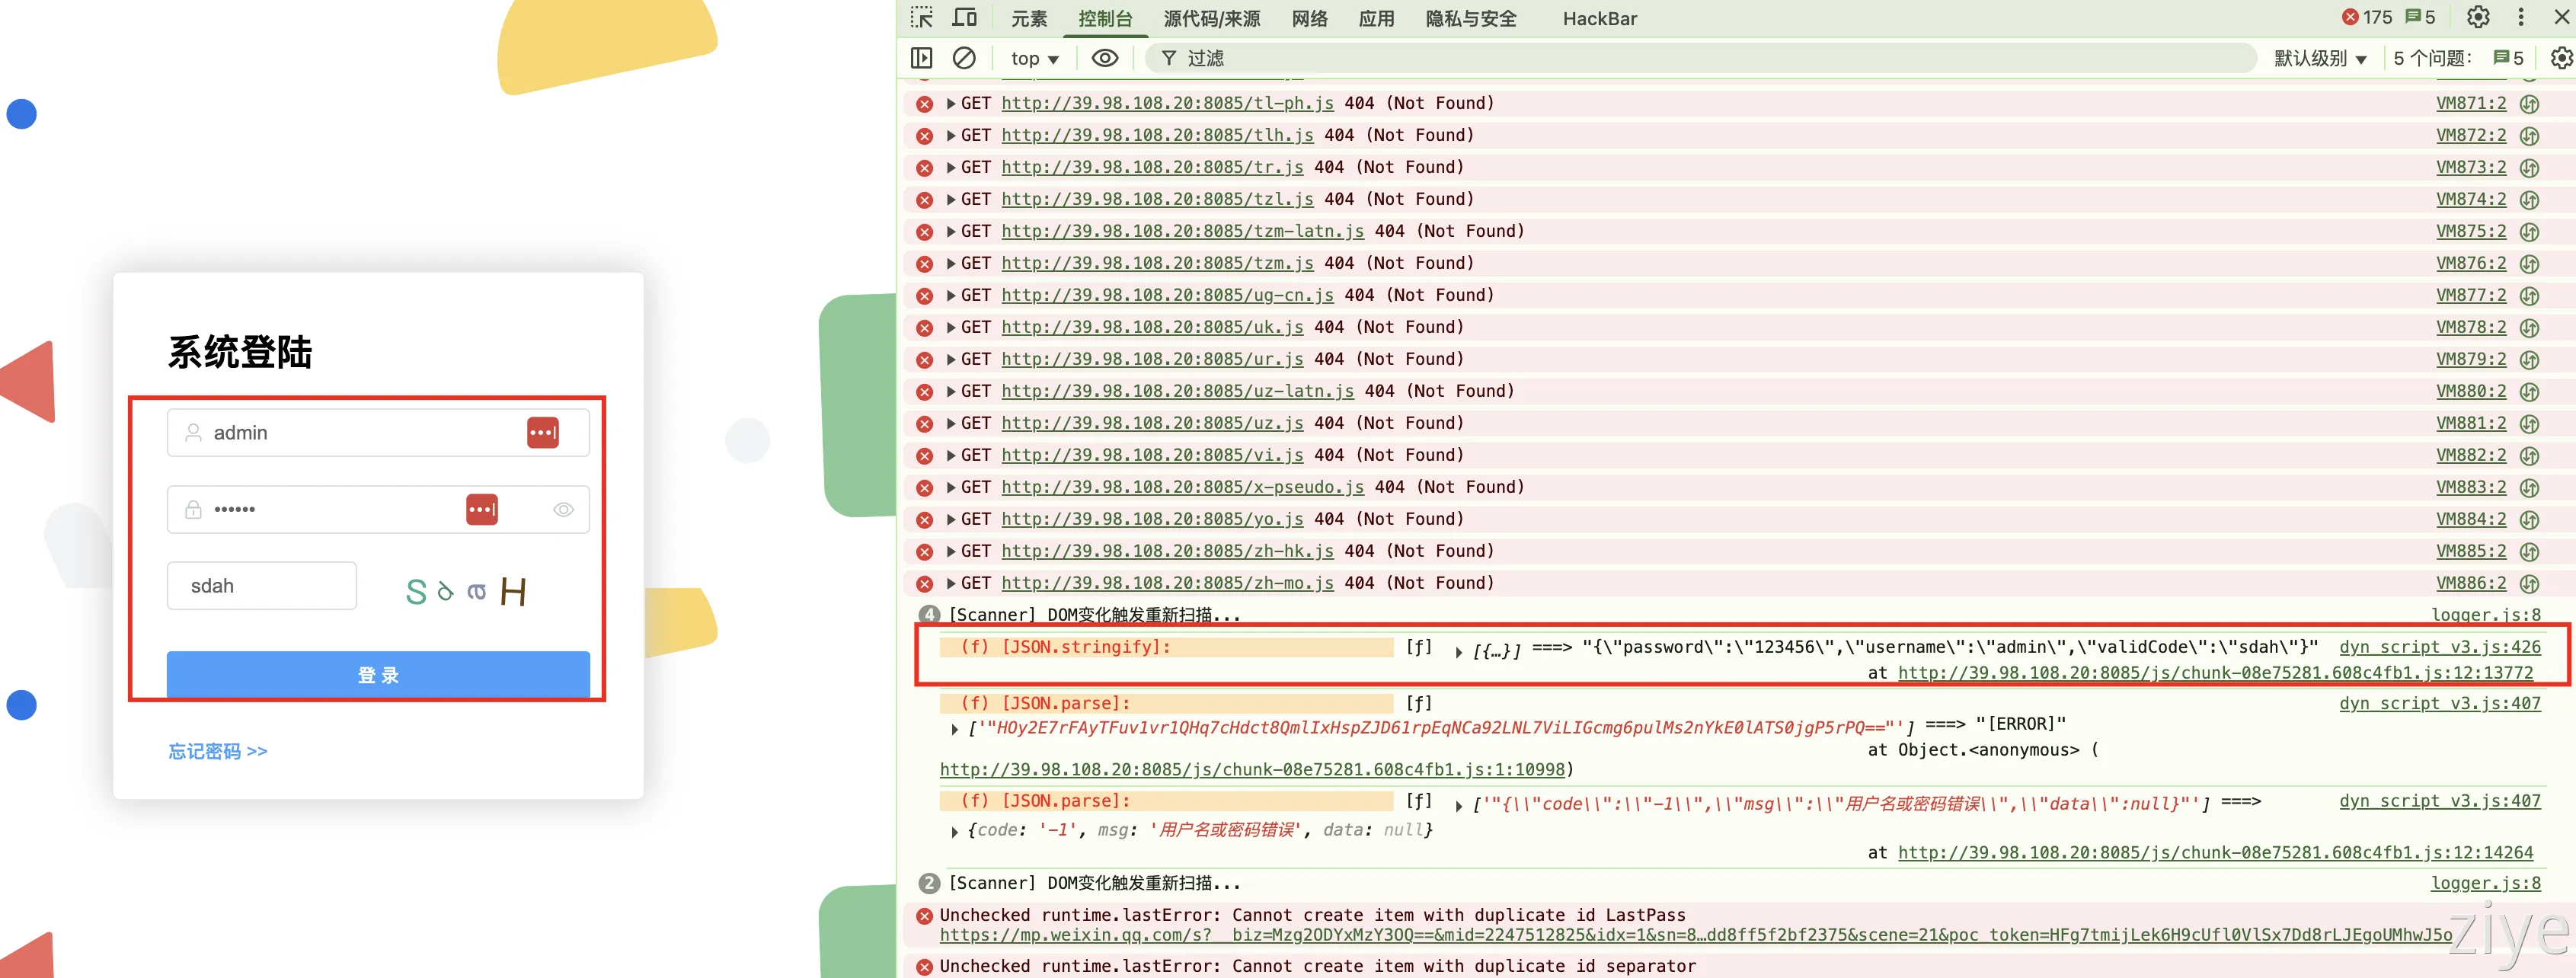This screenshot has width=2576, height=978.
Task: Switch to the 网络 tab
Action: click(1309, 19)
